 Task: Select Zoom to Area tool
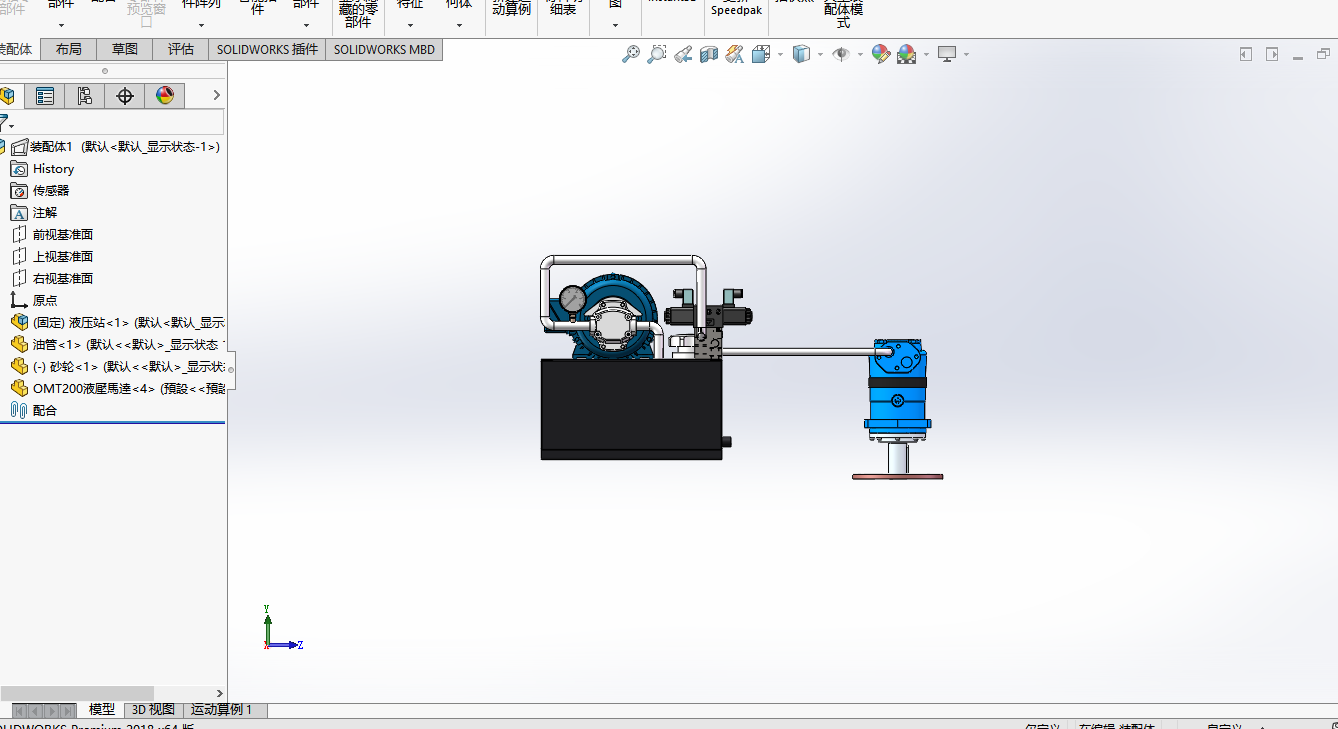coord(657,54)
